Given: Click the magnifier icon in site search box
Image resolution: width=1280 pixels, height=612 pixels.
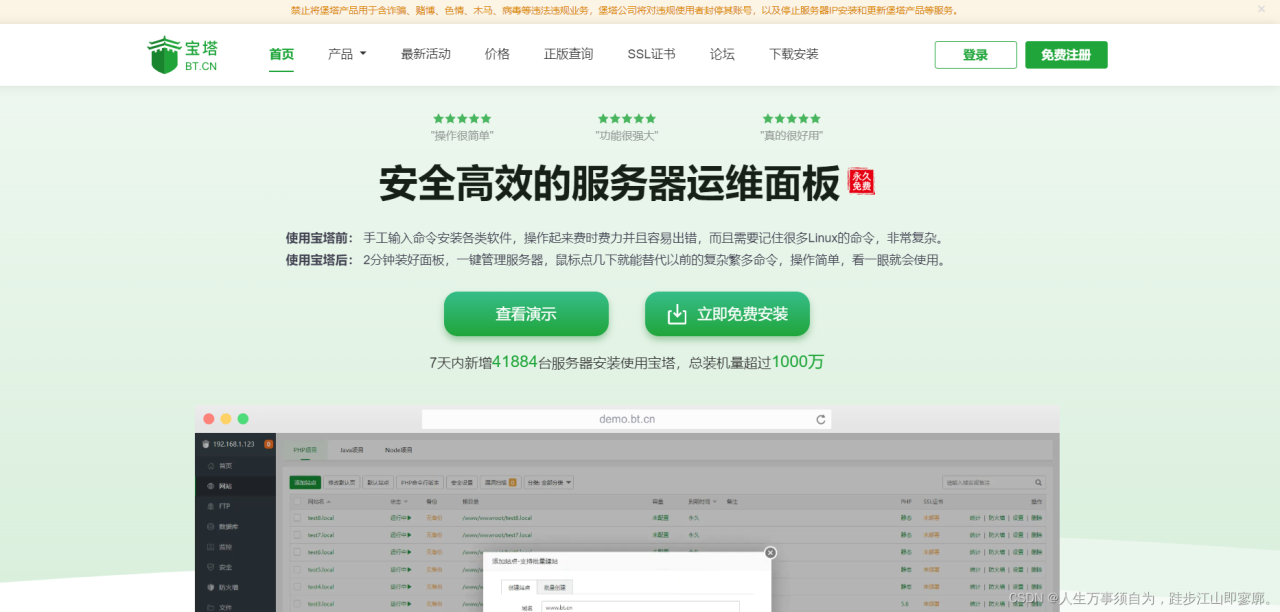Looking at the screenshot, I should (1039, 482).
